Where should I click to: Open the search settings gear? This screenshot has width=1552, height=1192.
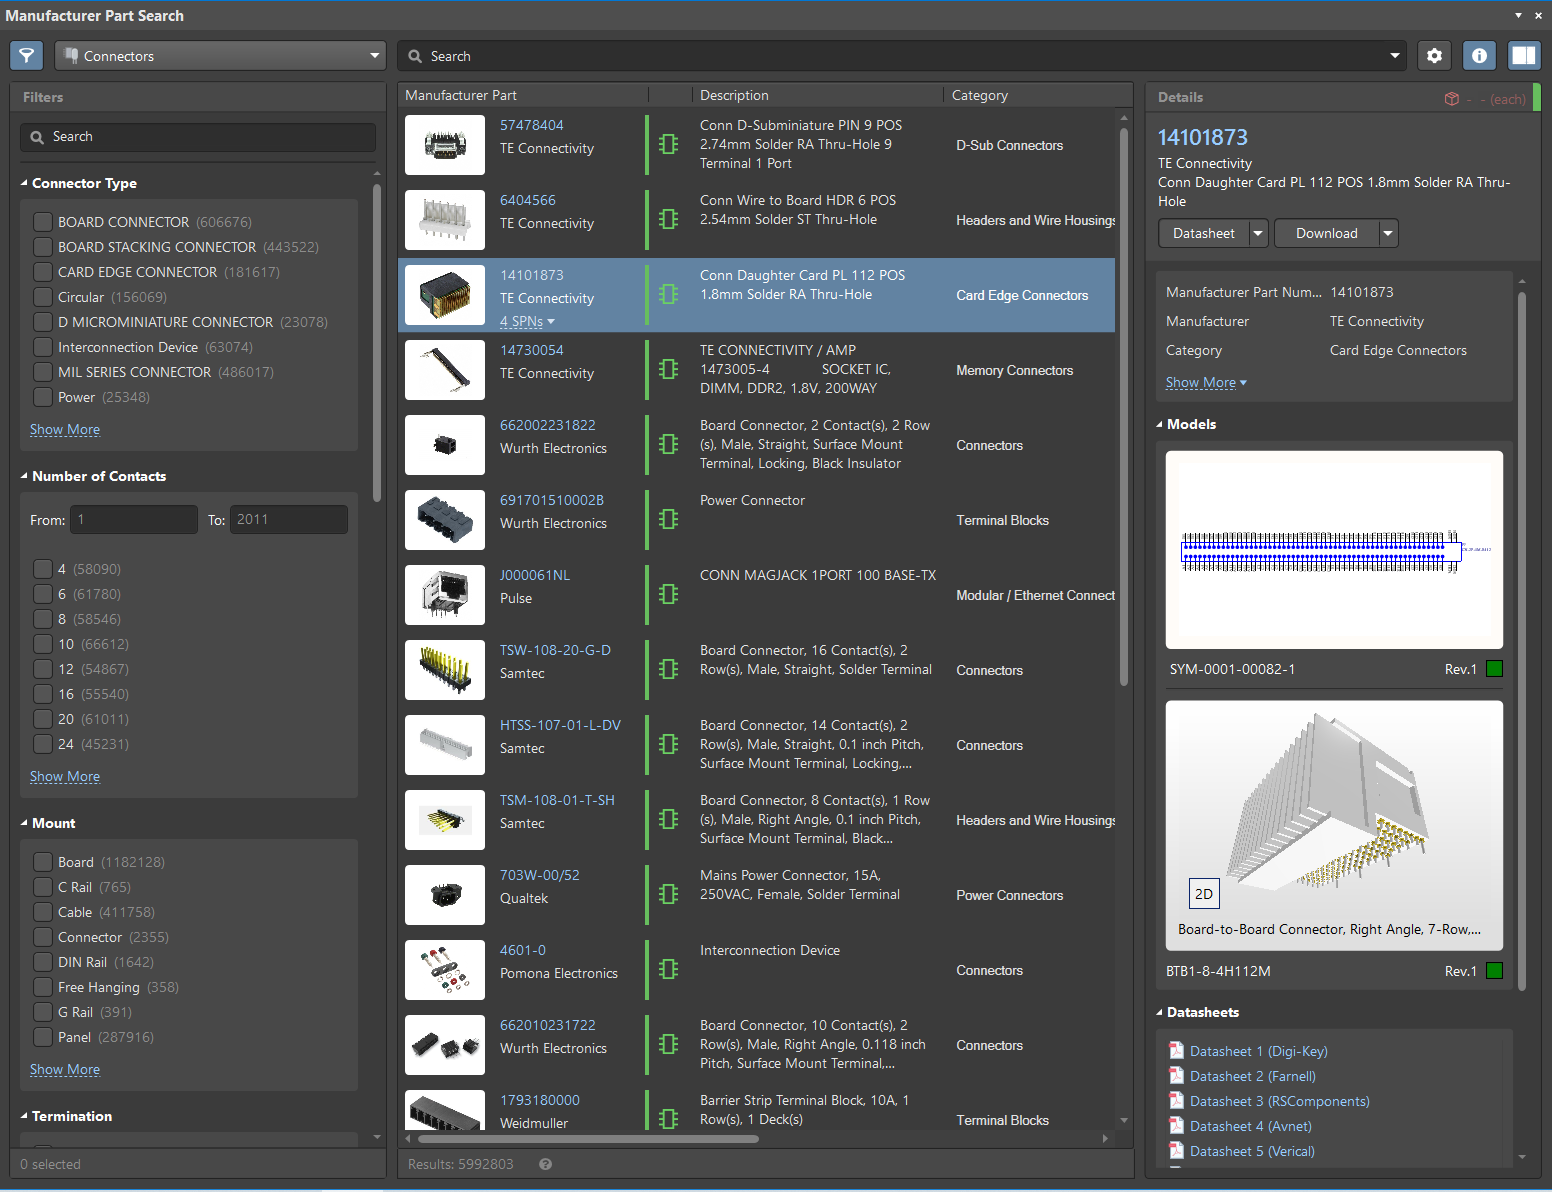pos(1434,56)
